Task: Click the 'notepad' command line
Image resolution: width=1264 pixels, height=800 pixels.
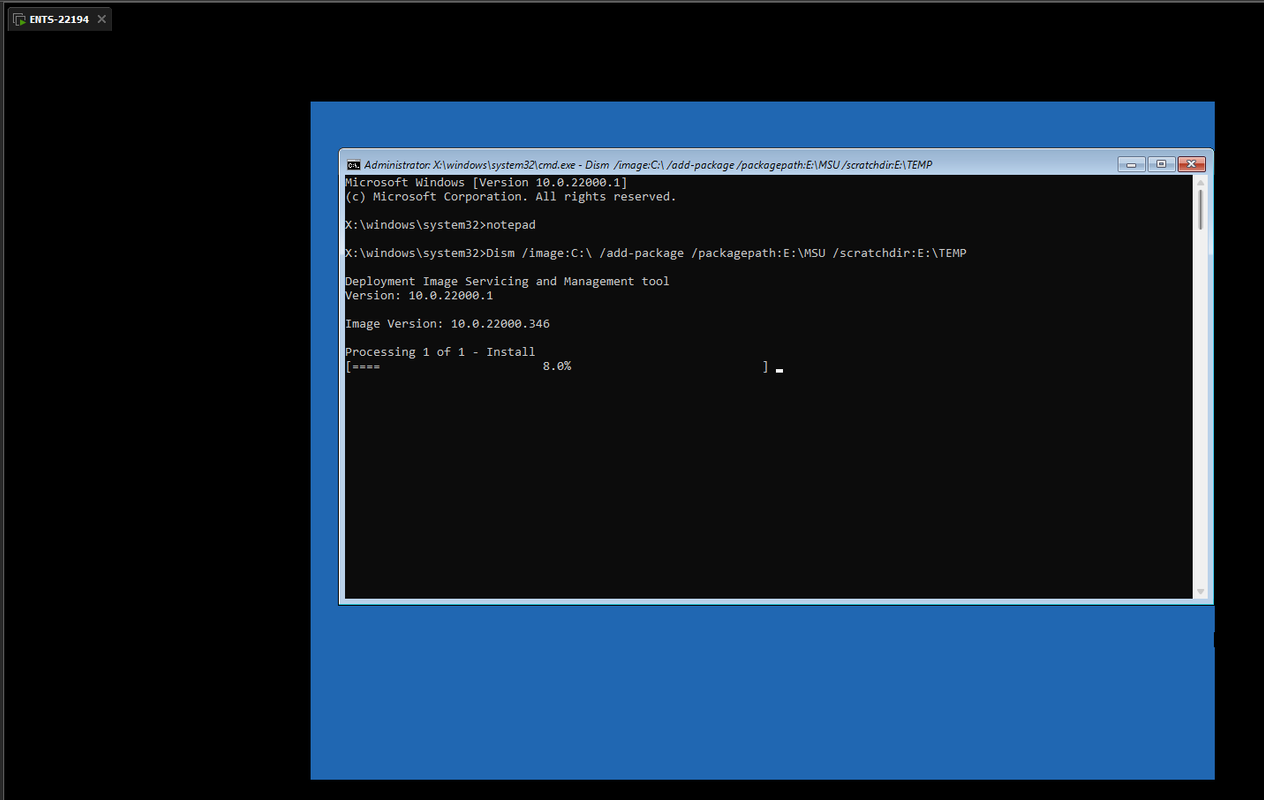Action: (440, 225)
